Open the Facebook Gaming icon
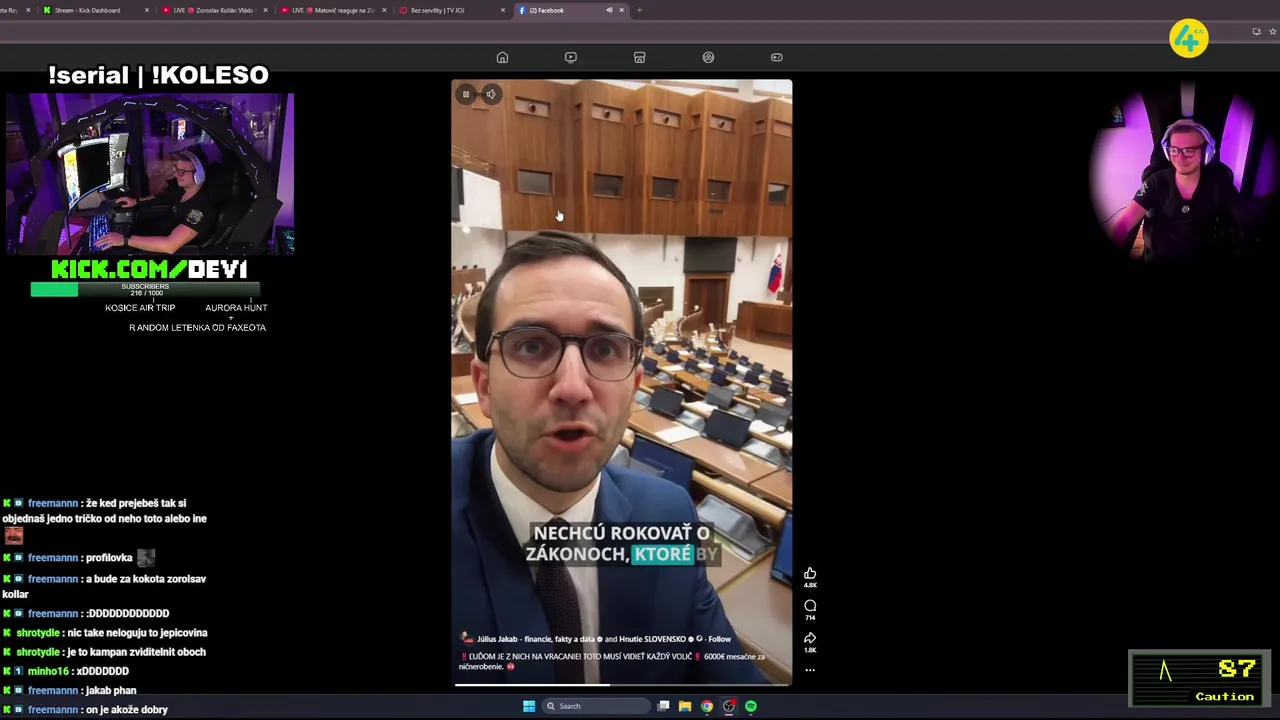The image size is (1280, 720). pyautogui.click(x=777, y=57)
